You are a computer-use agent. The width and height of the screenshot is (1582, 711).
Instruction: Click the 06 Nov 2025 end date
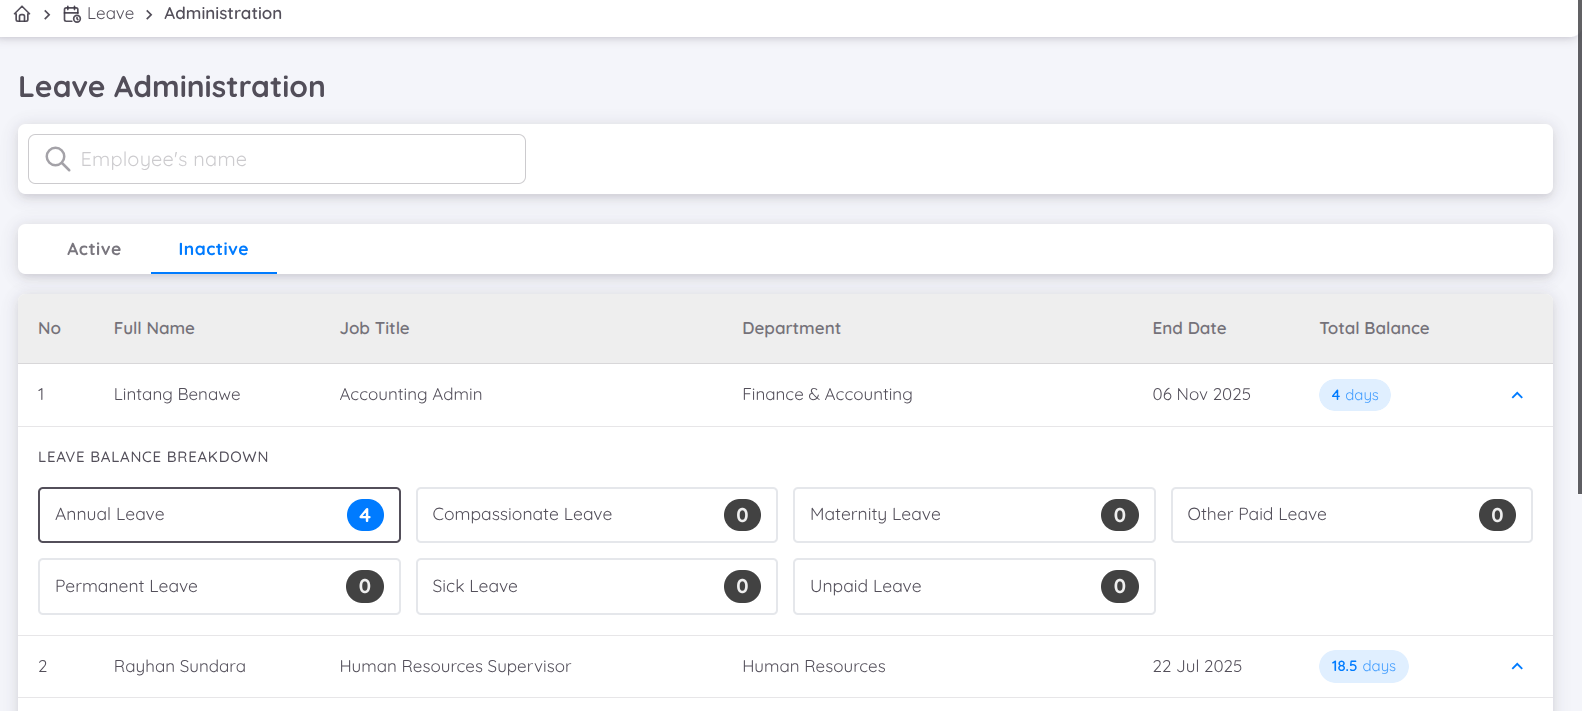click(x=1201, y=394)
